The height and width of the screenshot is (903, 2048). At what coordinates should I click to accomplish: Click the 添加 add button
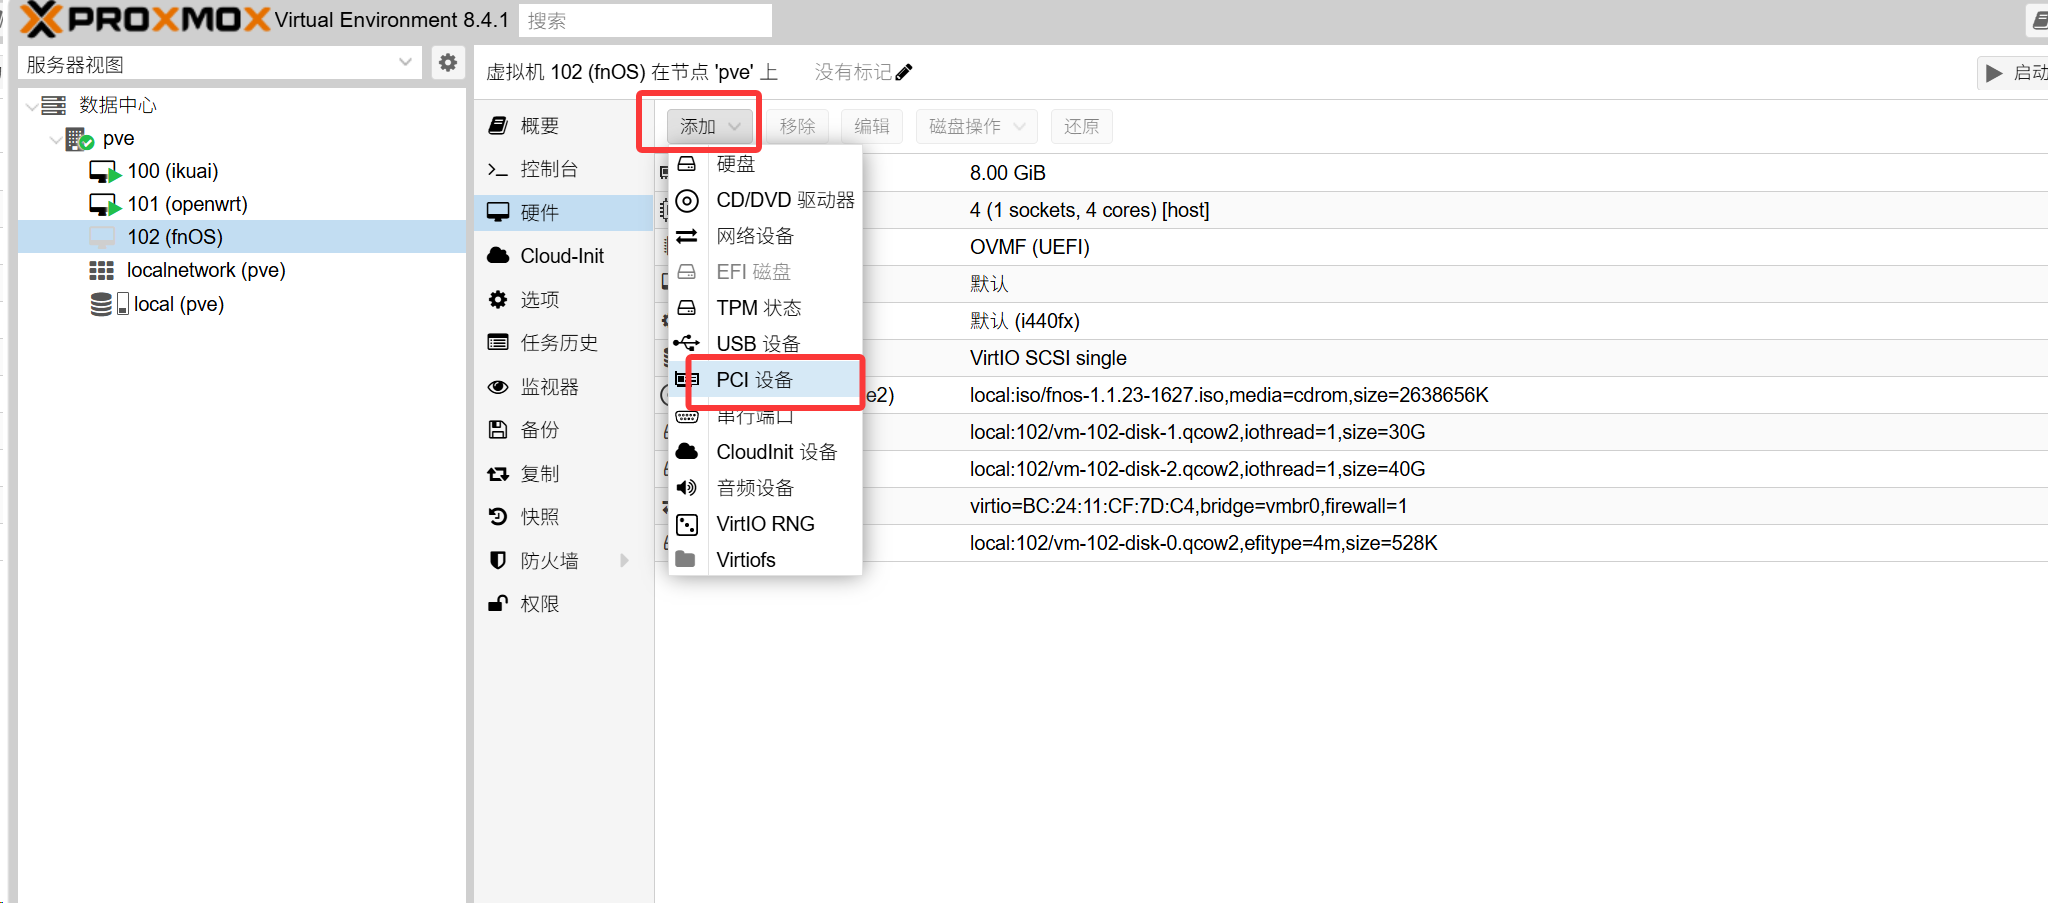(709, 126)
